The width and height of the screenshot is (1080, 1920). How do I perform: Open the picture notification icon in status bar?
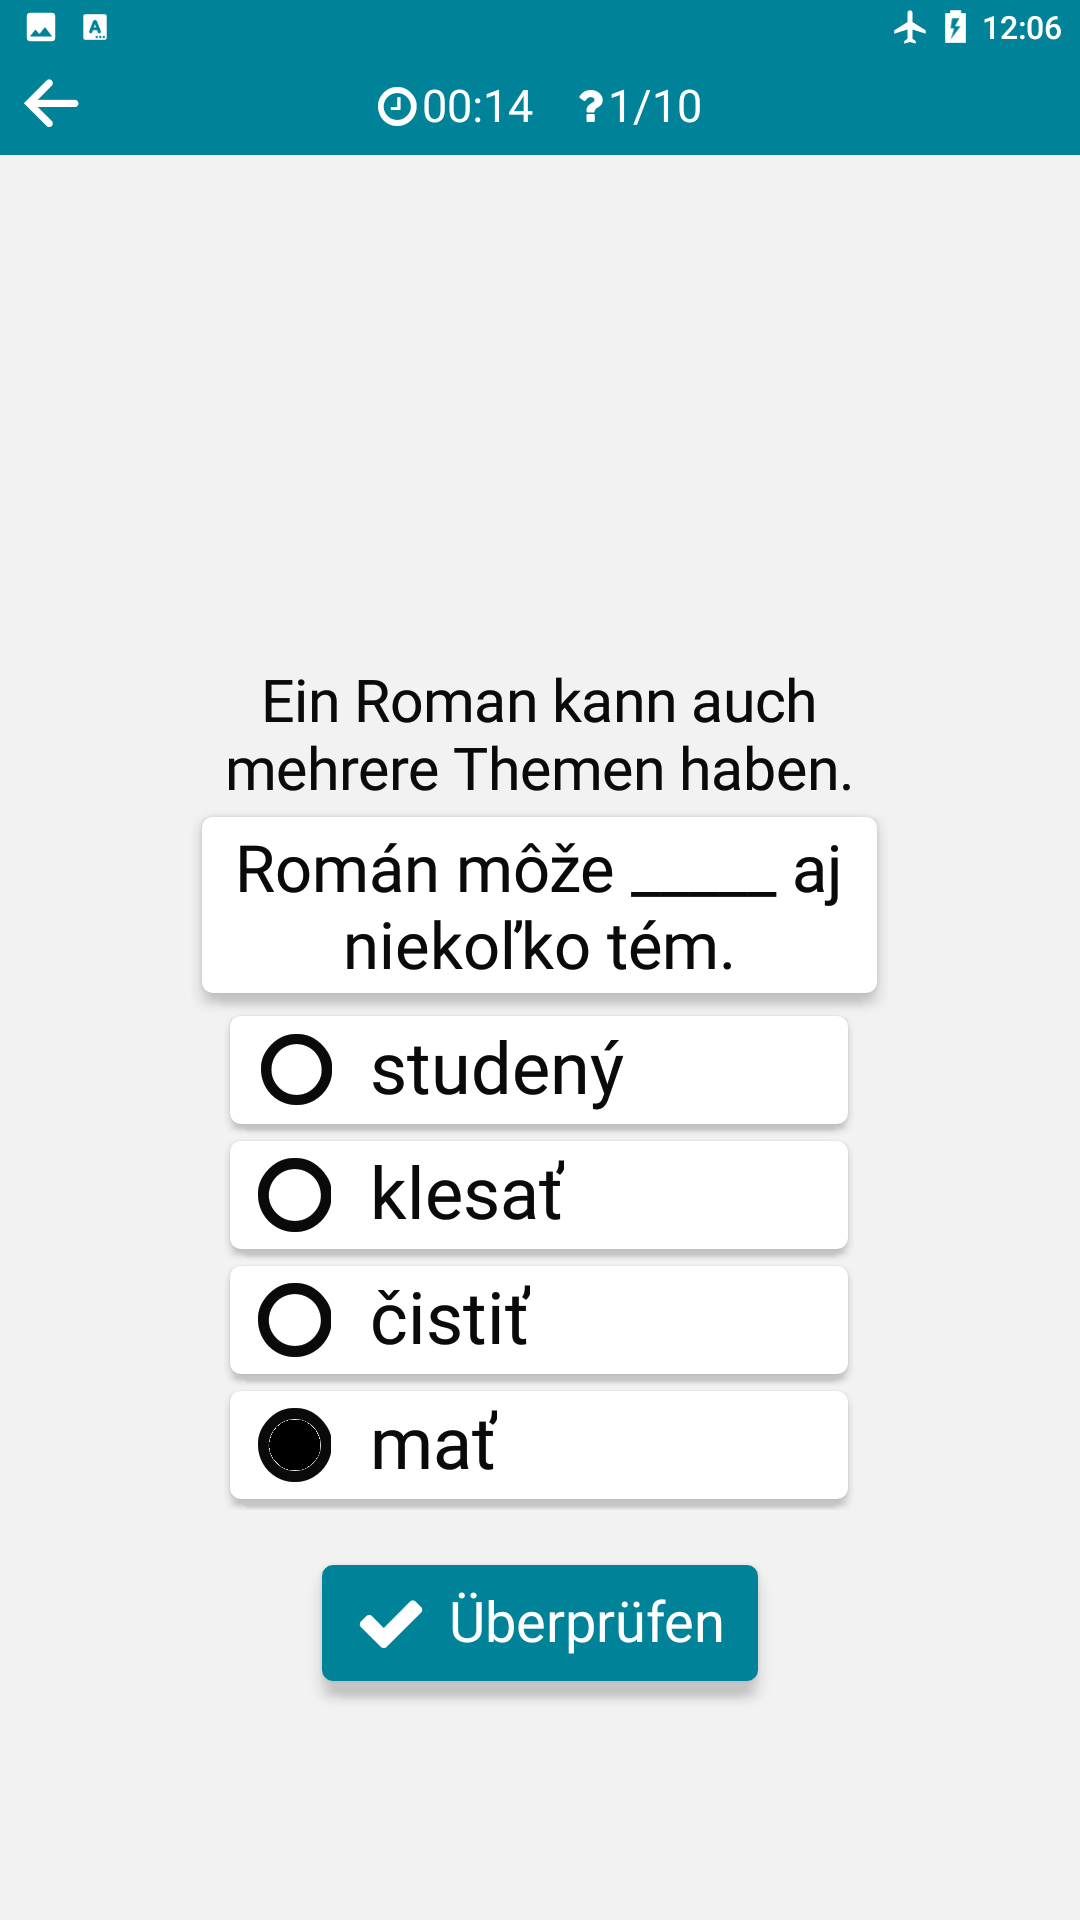point(41,27)
